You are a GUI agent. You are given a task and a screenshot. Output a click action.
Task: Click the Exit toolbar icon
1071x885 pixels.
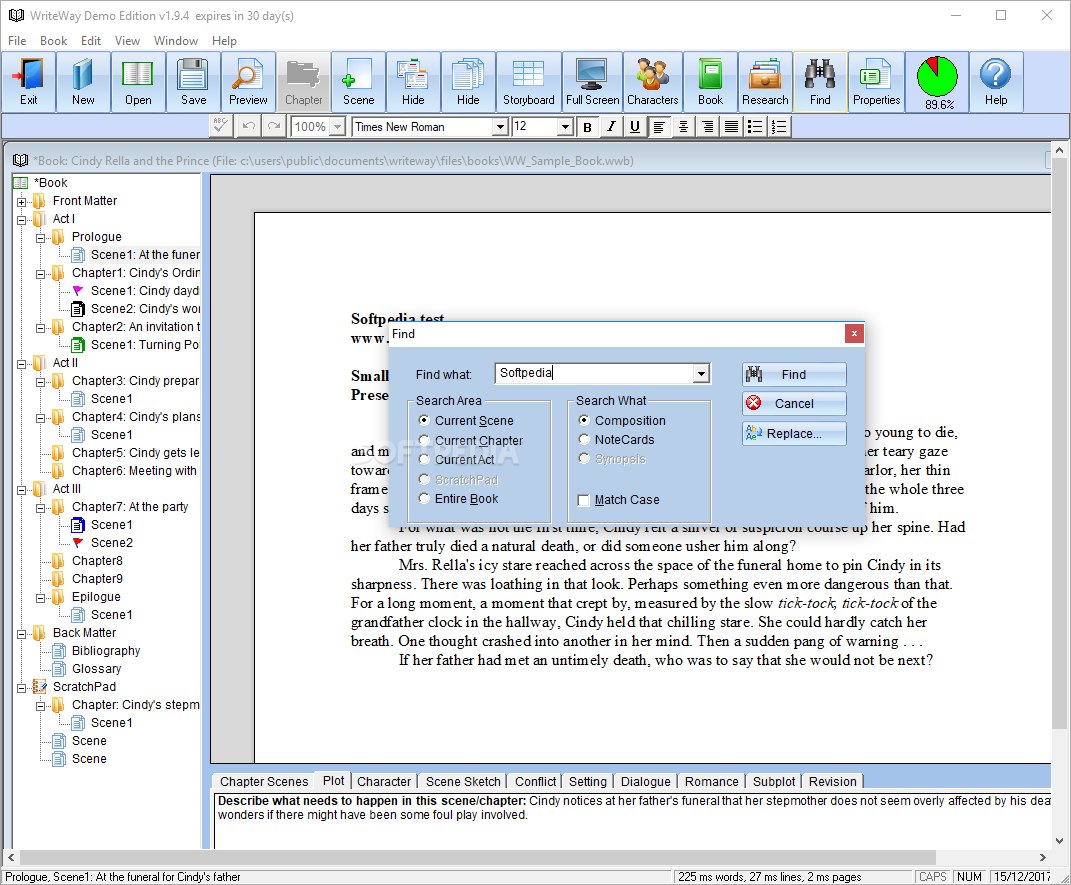click(x=29, y=82)
